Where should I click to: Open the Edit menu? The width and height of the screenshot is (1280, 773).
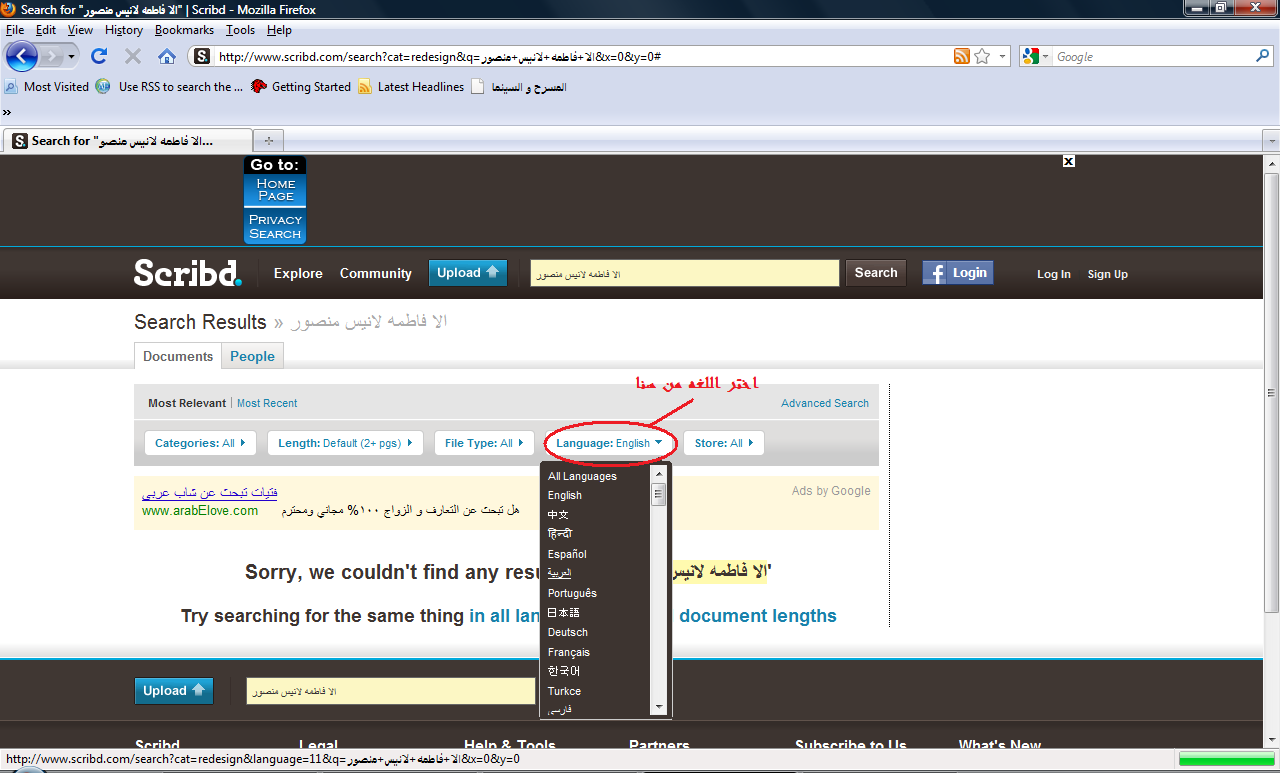coord(46,30)
